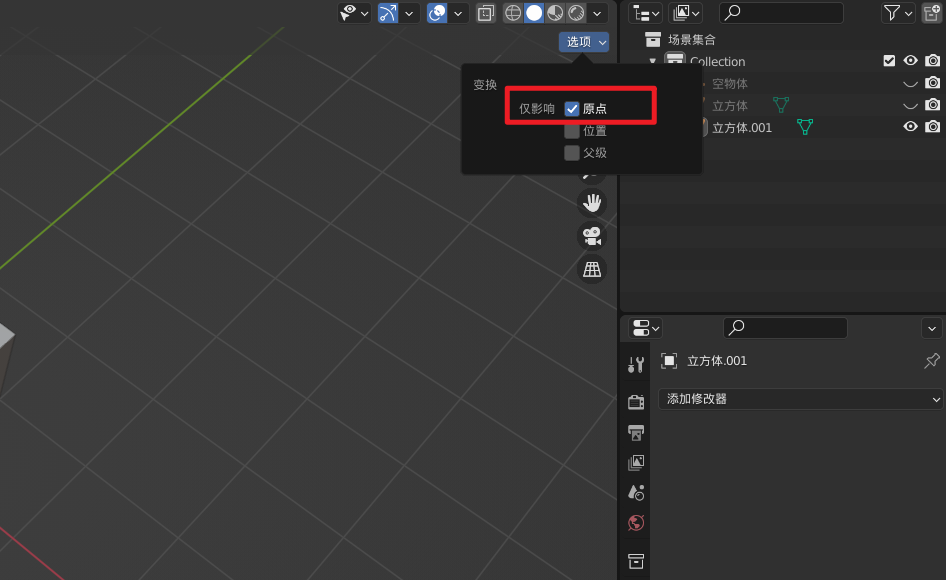The width and height of the screenshot is (946, 580).
Task: Toggle render camera for 空物体 row
Action: [x=933, y=83]
